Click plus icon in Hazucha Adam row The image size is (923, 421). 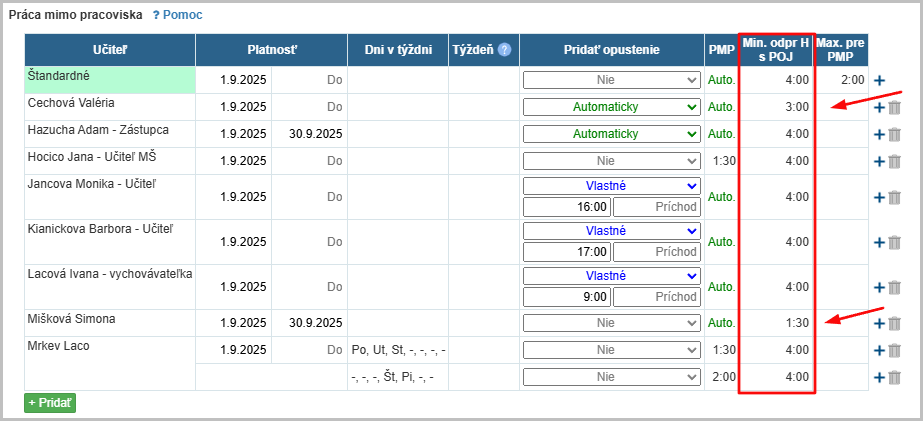pos(879,134)
